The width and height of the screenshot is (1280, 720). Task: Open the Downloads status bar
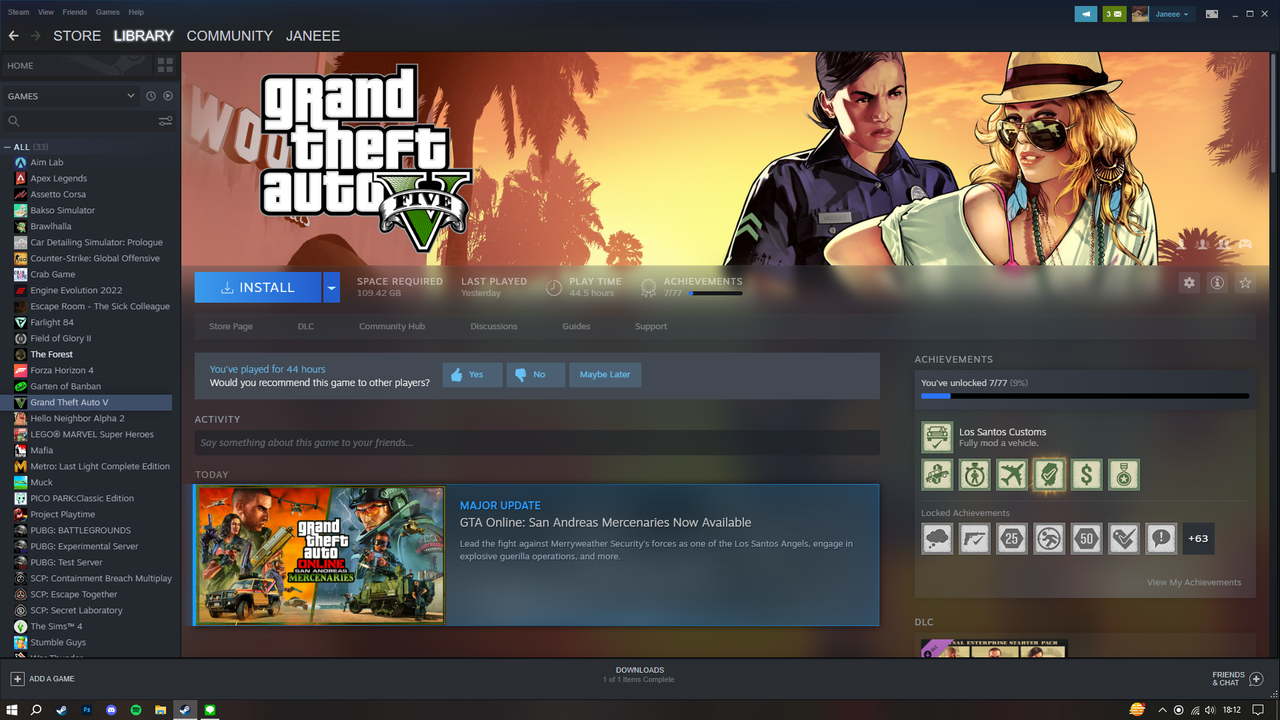[x=639, y=675]
